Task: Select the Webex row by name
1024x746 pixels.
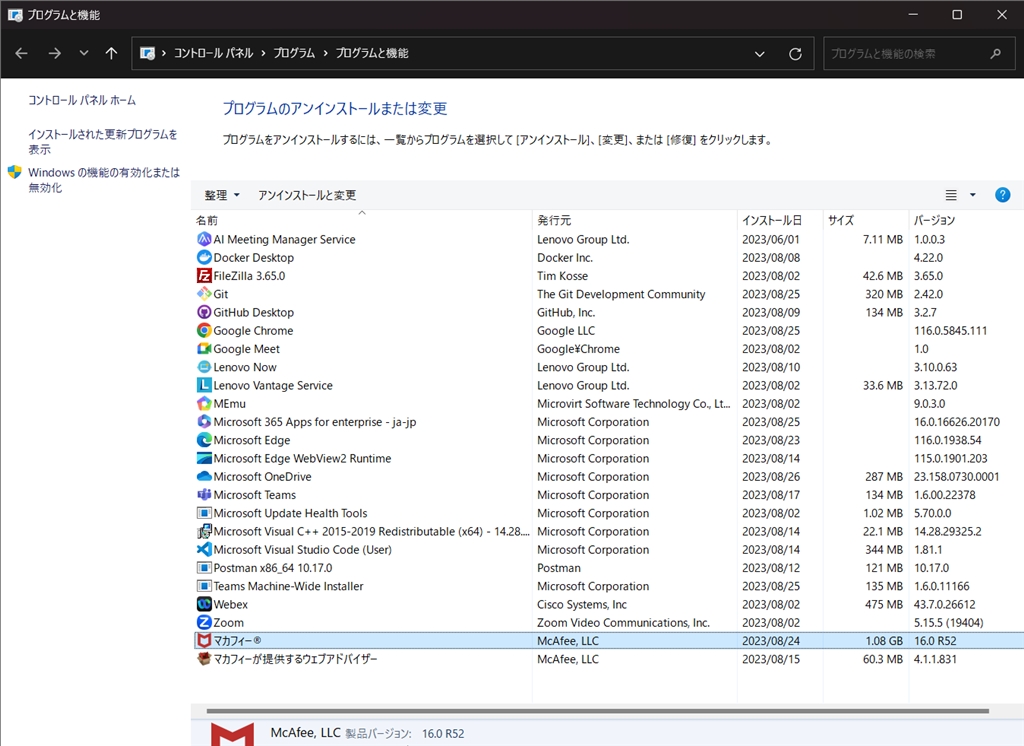Action: (231, 605)
